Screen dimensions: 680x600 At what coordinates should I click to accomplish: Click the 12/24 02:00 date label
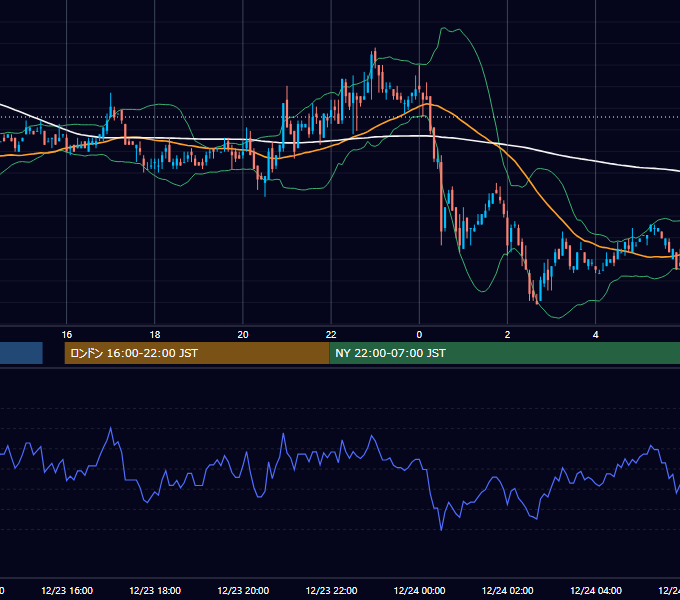coord(507,590)
